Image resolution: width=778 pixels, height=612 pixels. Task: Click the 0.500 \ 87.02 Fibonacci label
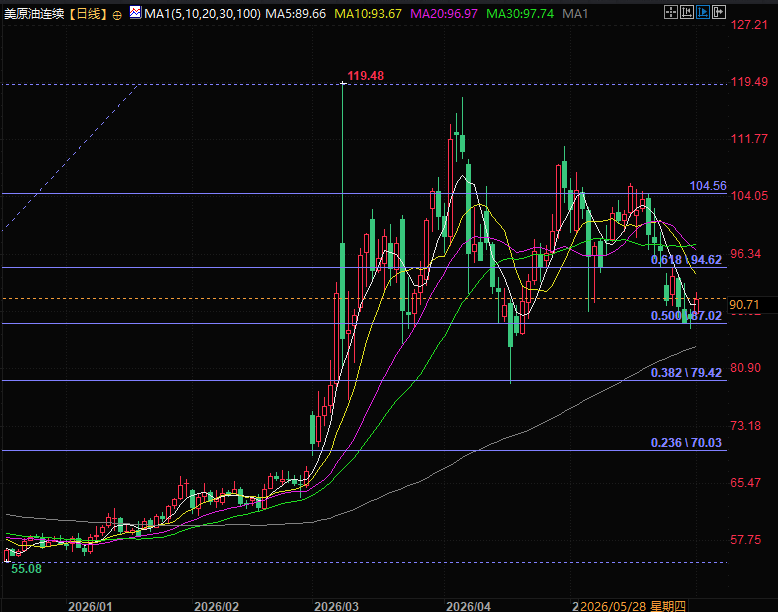point(686,316)
